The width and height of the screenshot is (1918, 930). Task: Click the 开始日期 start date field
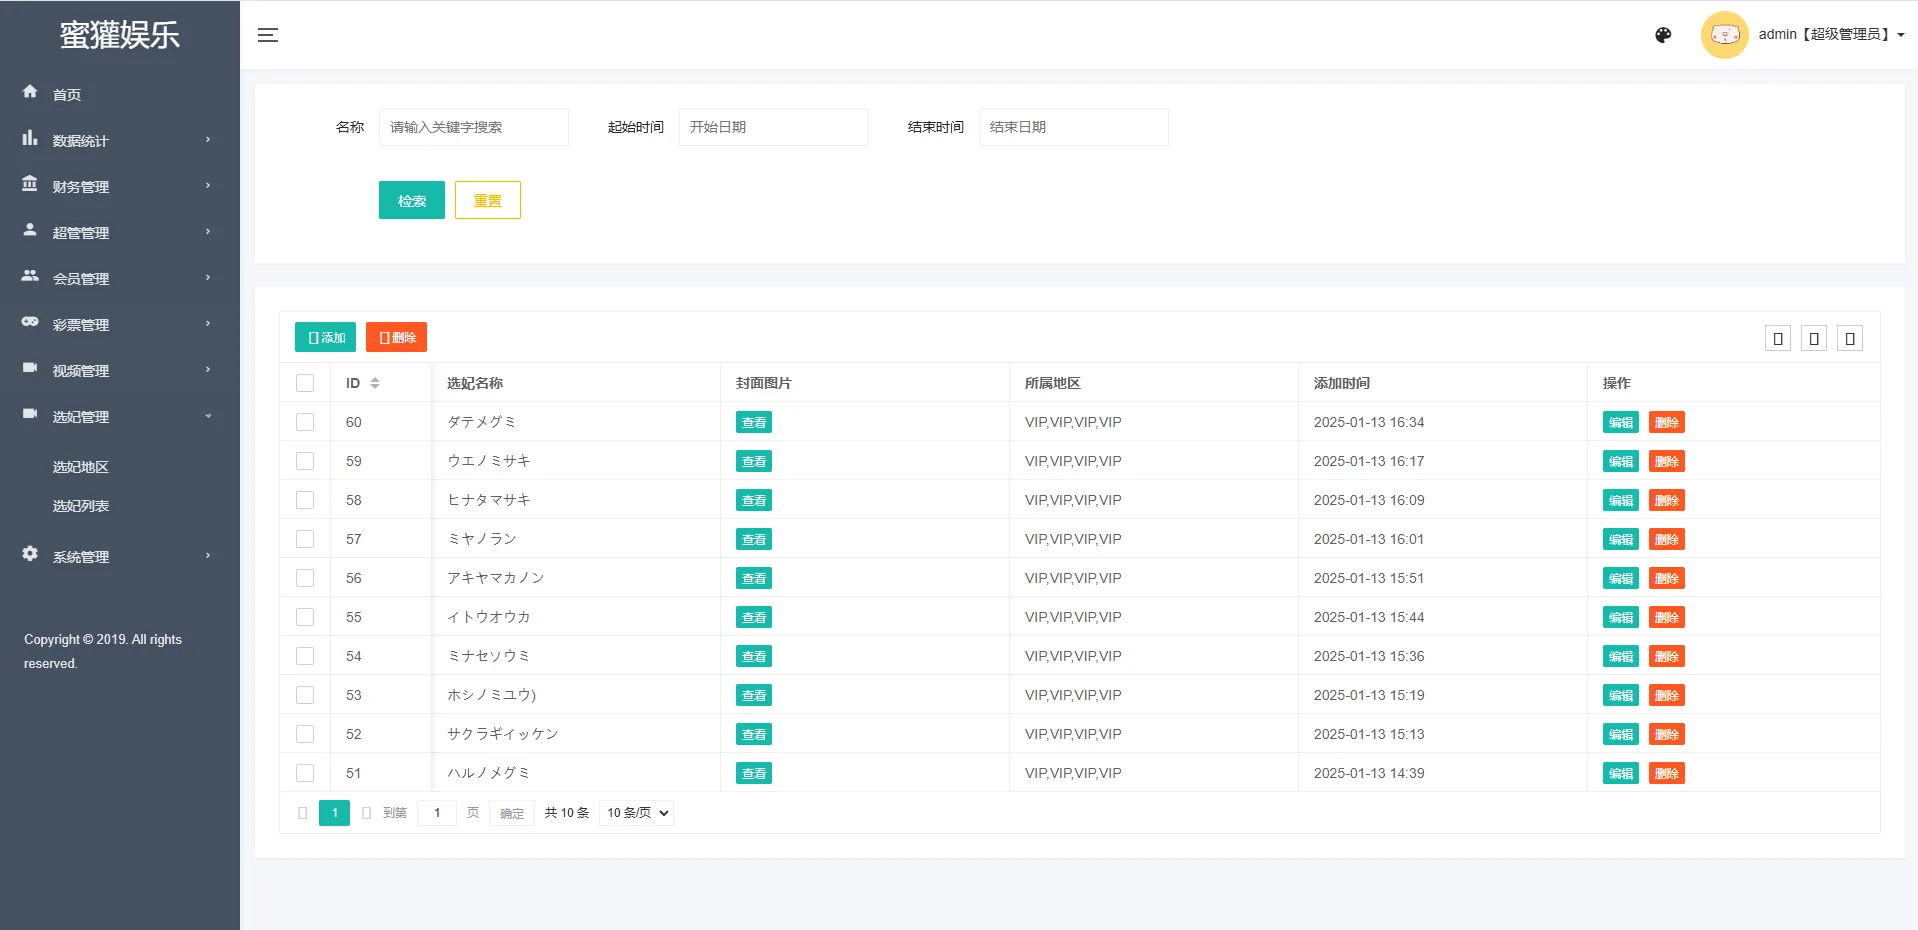[x=773, y=127]
